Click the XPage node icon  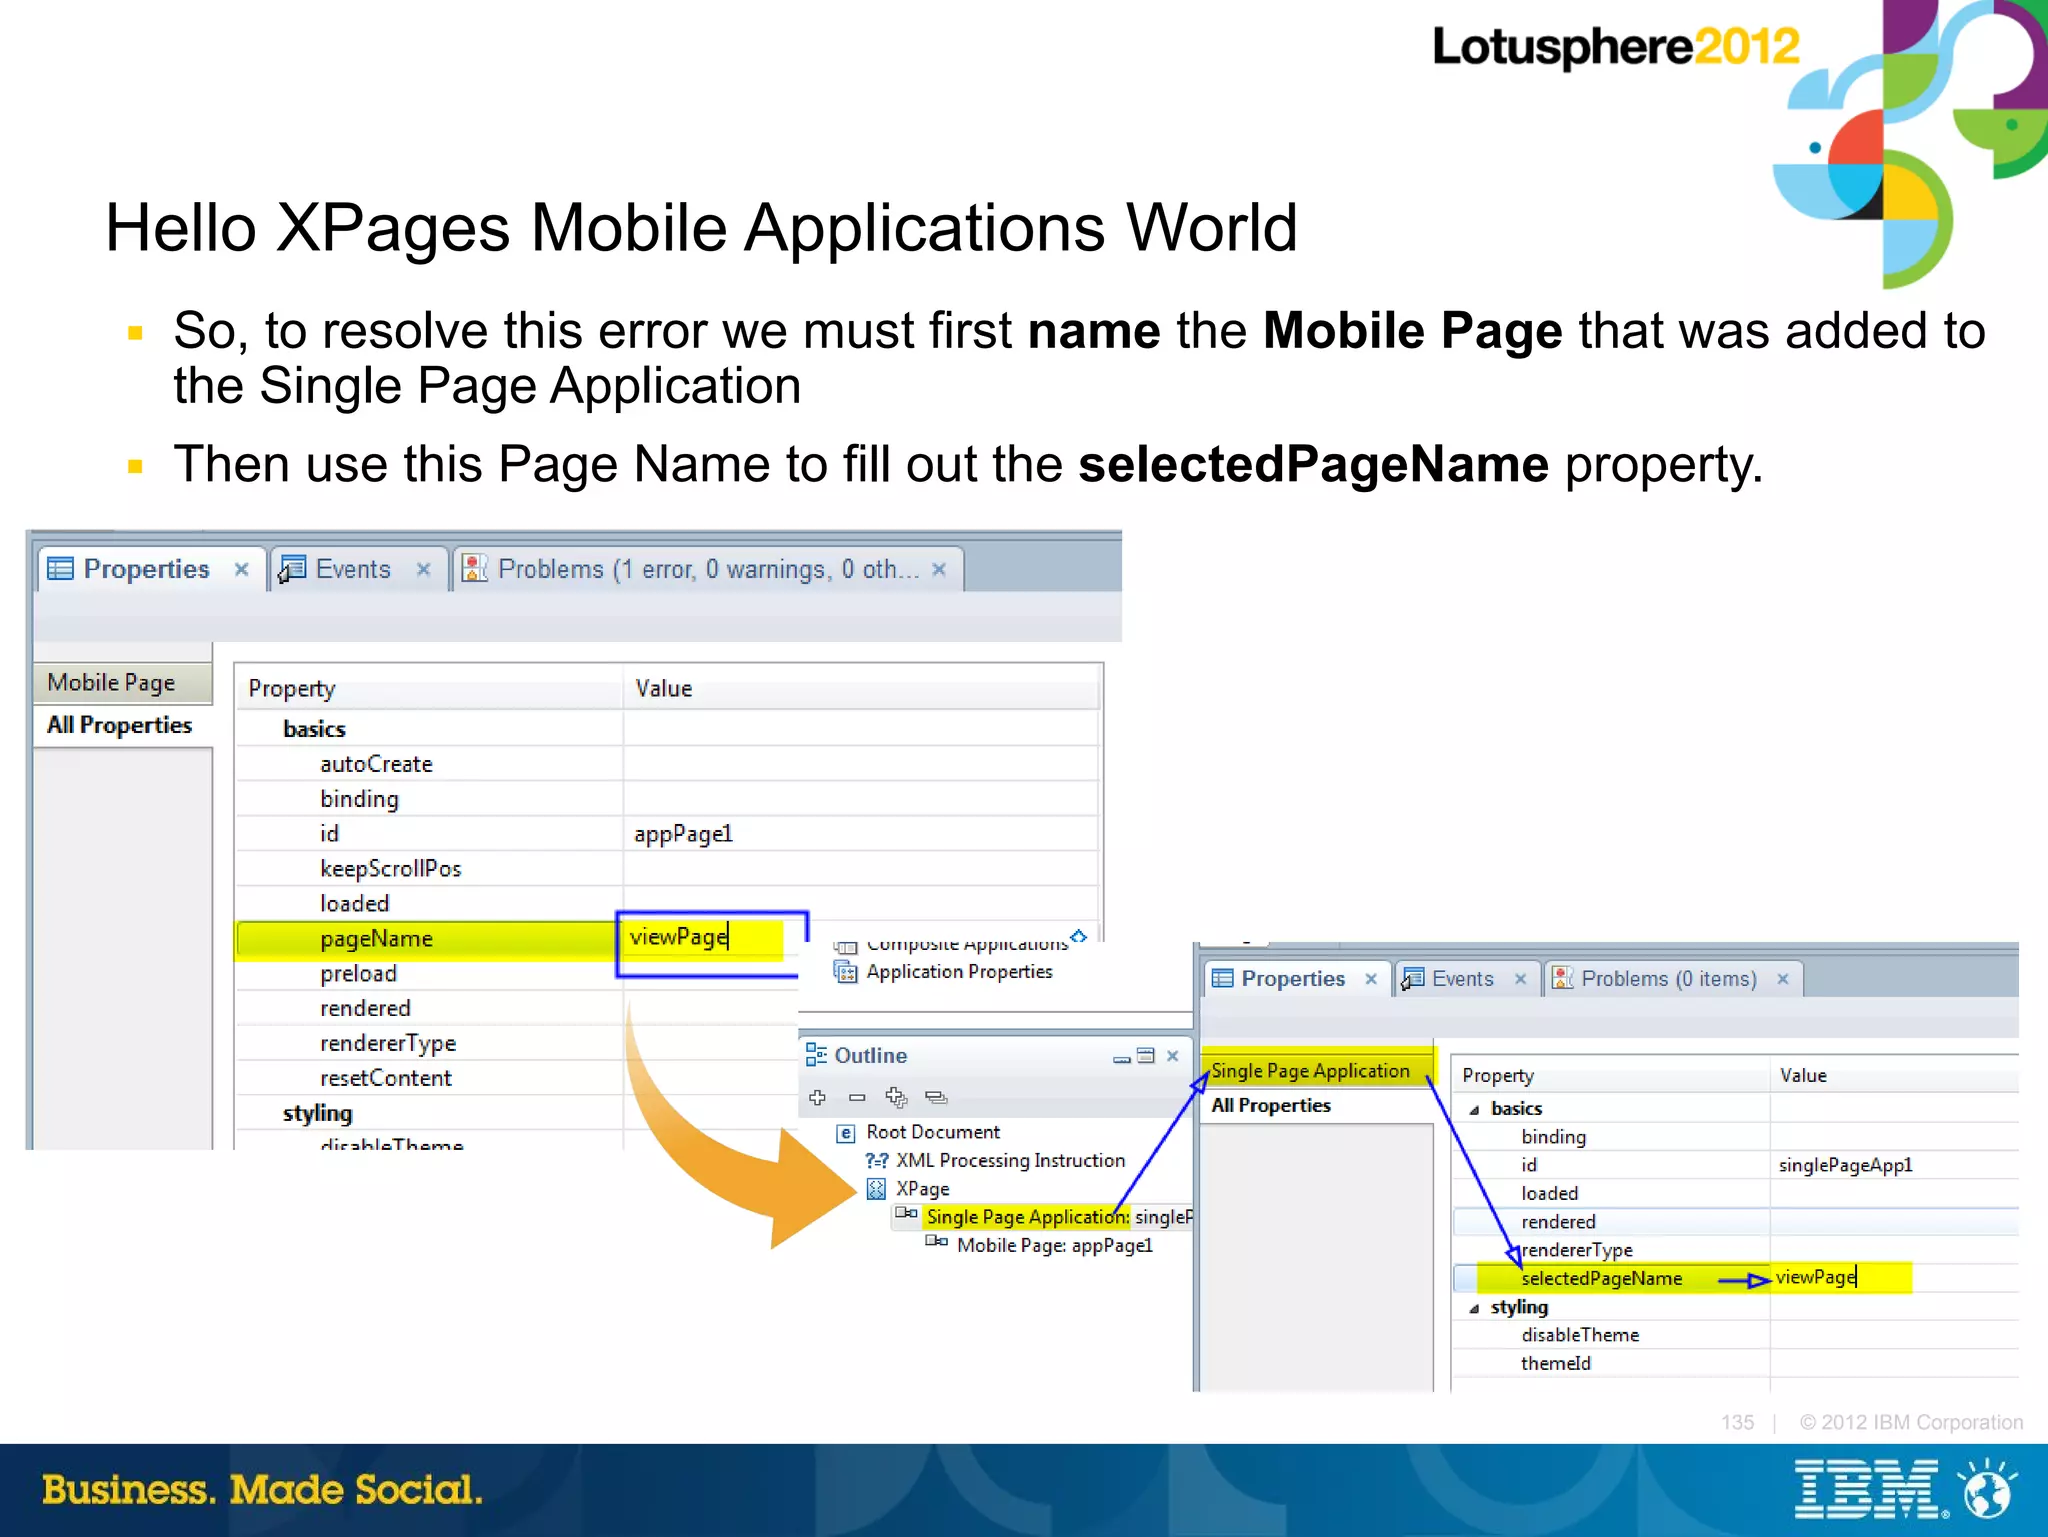(876, 1189)
